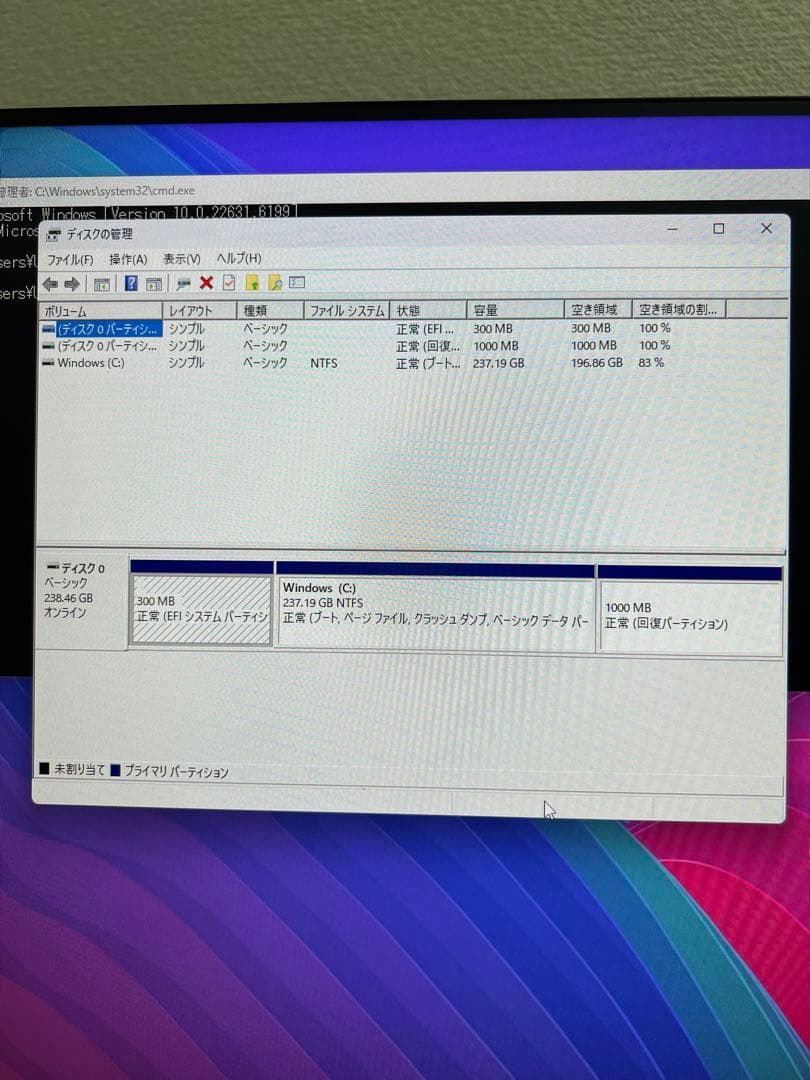Click the Forward navigation arrow
Screen dimensions: 810x1080
pyautogui.click(x=70, y=284)
